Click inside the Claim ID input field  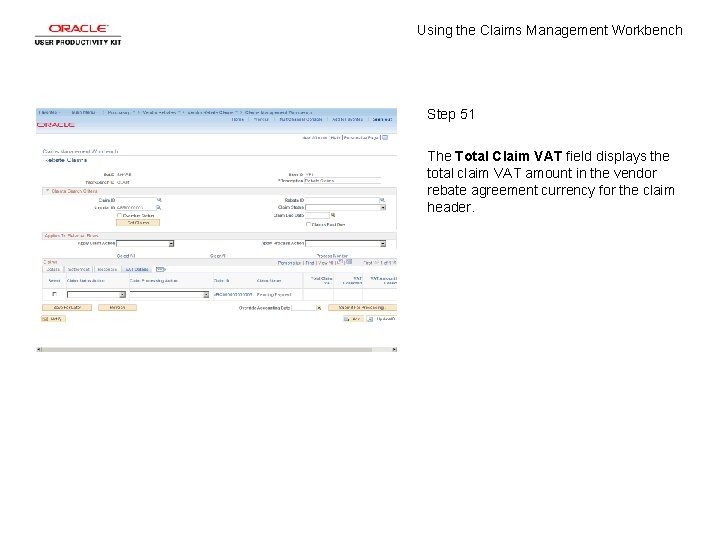click(x=136, y=200)
